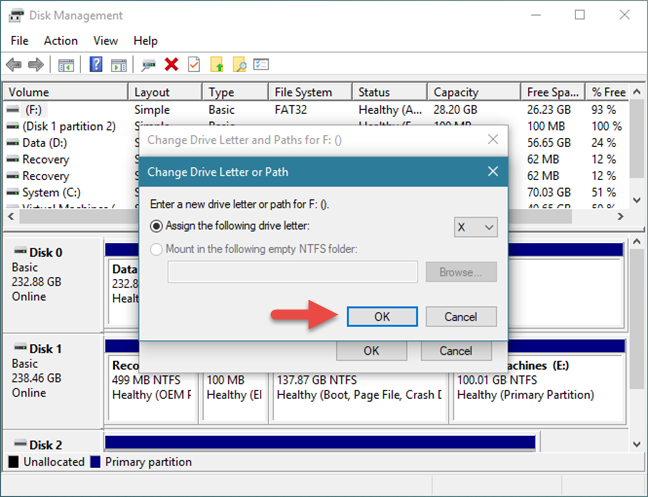648x497 pixels.
Task: Click the Back arrow toolbar icon
Action: [x=14, y=65]
